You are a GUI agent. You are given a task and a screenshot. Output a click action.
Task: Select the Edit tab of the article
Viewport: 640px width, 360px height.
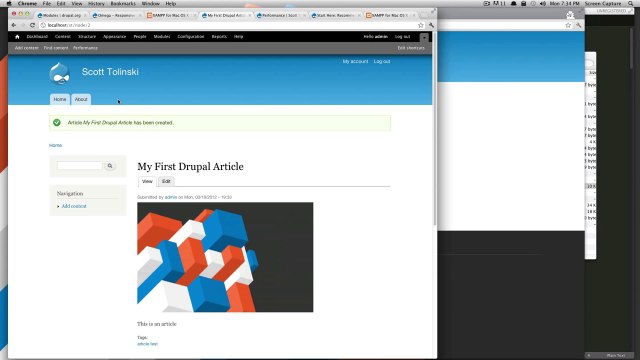coord(166,181)
